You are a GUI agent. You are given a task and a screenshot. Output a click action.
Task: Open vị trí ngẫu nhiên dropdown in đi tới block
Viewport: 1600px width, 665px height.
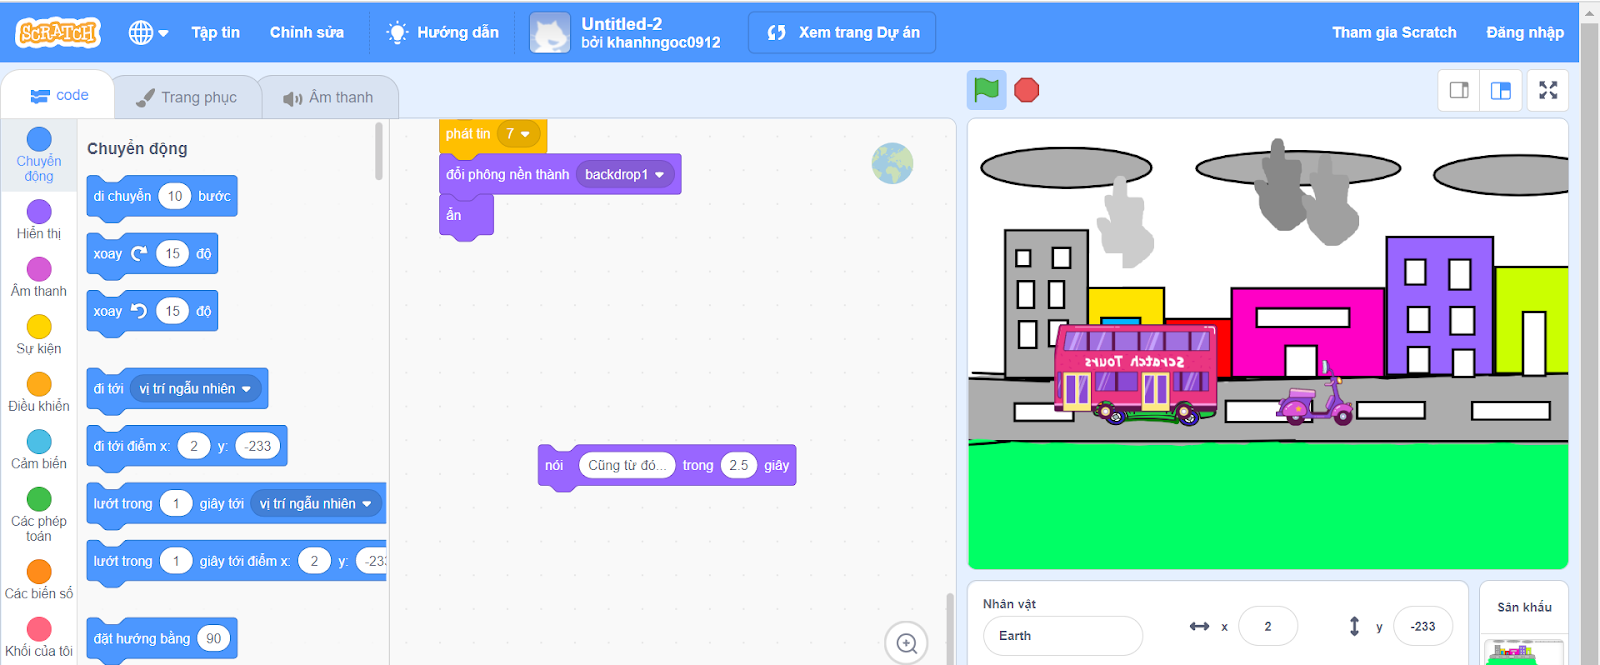coord(196,389)
